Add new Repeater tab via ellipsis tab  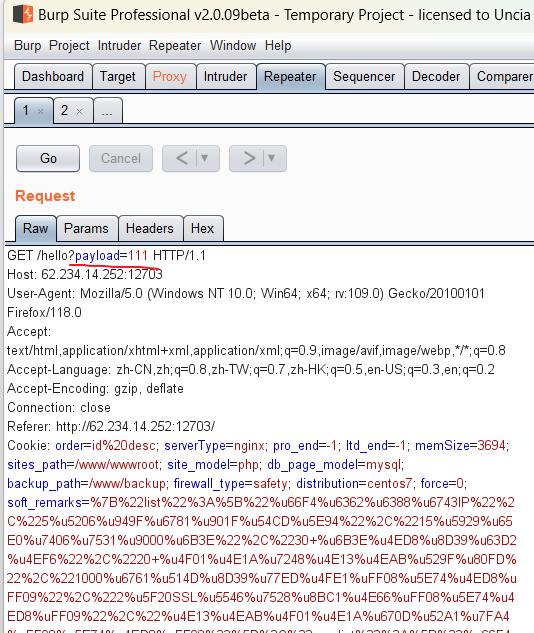coord(107,111)
